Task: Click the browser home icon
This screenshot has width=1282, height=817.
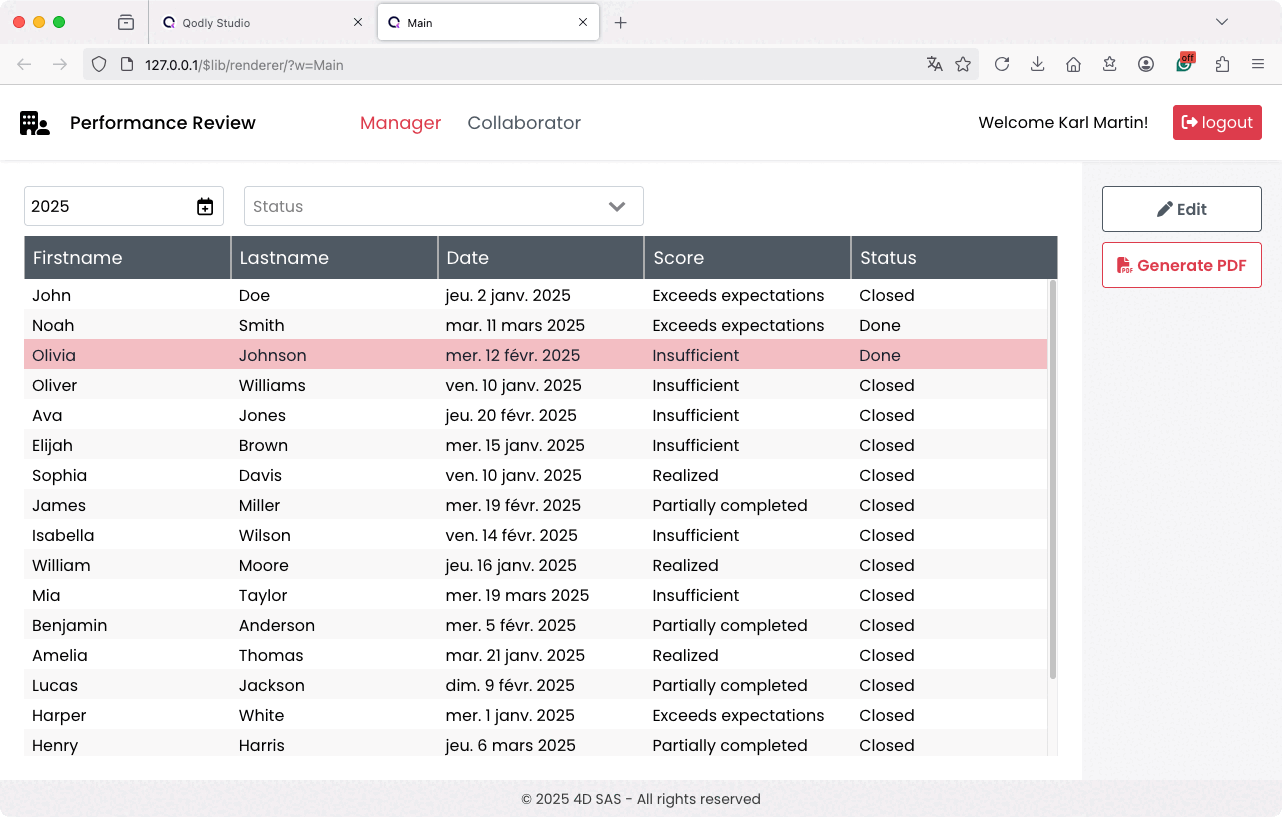Action: click(x=1073, y=64)
